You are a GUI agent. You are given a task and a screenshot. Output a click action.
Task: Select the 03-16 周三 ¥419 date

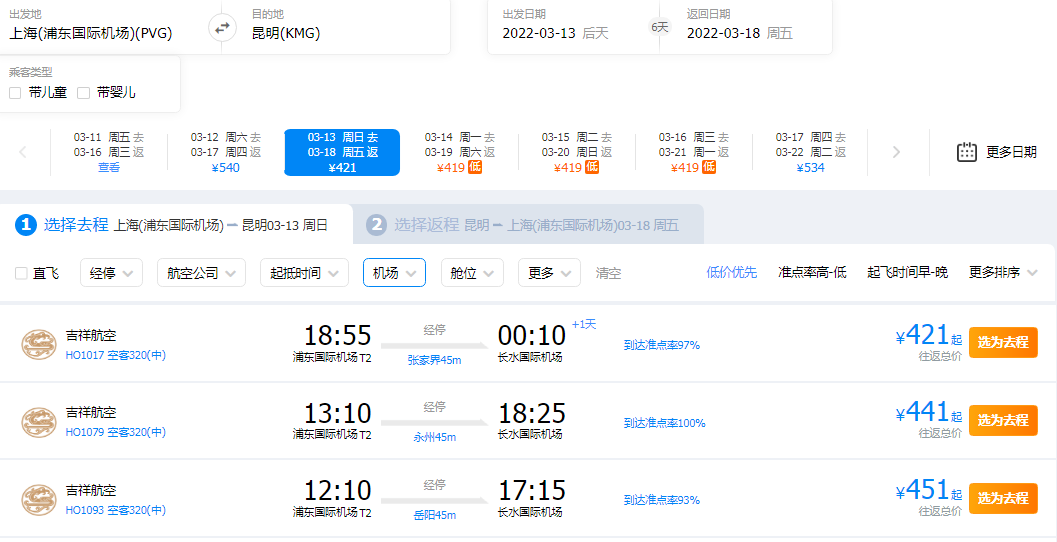(694, 152)
